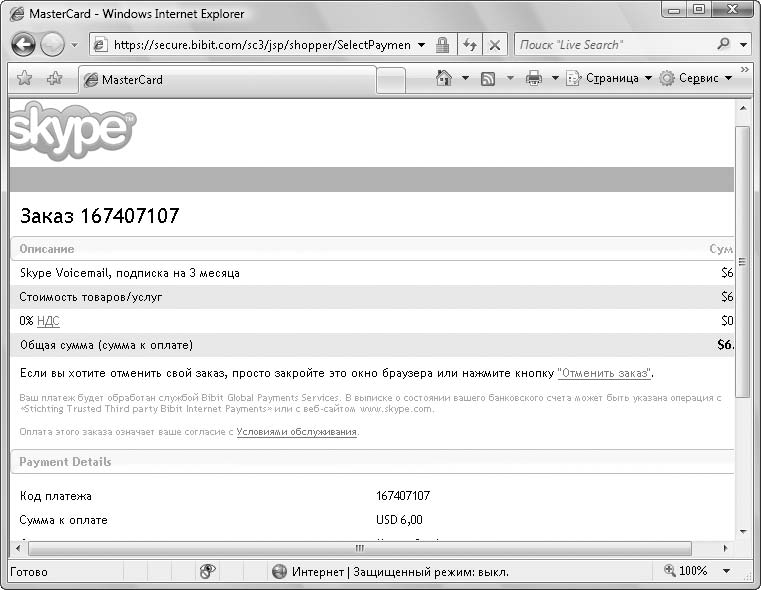Viewport: 761px width, 590px height.
Task: Open the Сервис menu
Action: [695, 78]
